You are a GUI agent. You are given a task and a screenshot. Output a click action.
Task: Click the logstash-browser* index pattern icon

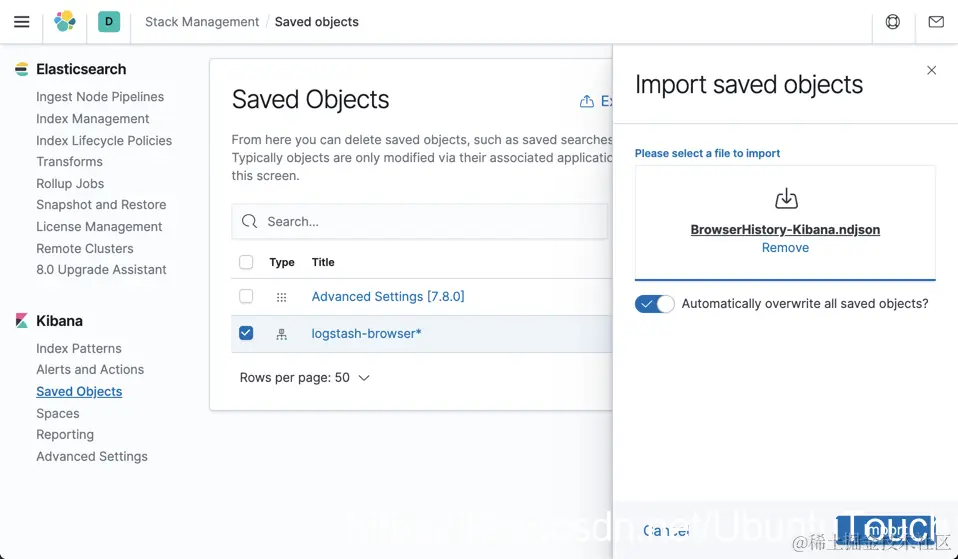tap(281, 334)
